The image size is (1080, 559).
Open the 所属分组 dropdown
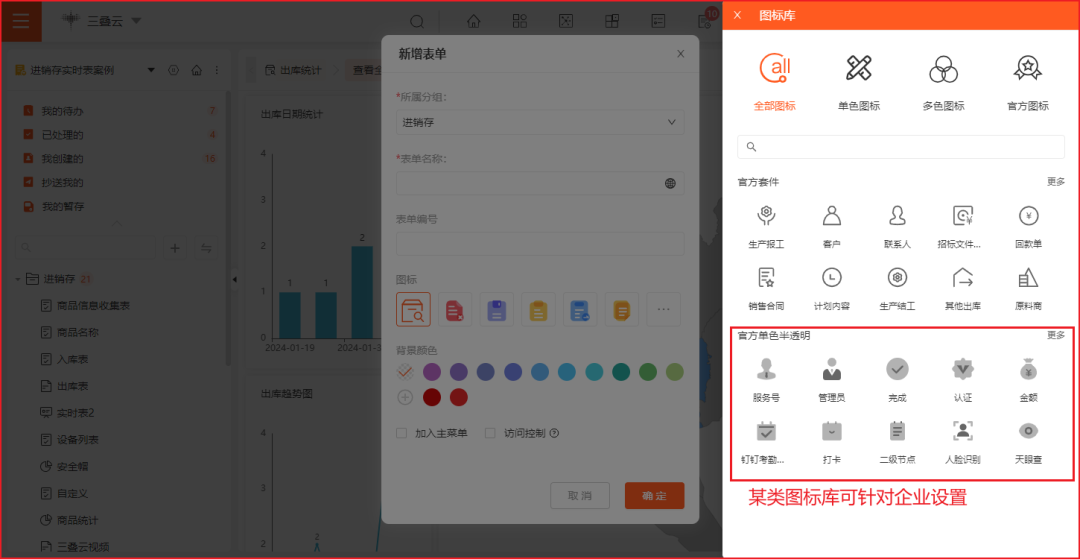[540, 122]
